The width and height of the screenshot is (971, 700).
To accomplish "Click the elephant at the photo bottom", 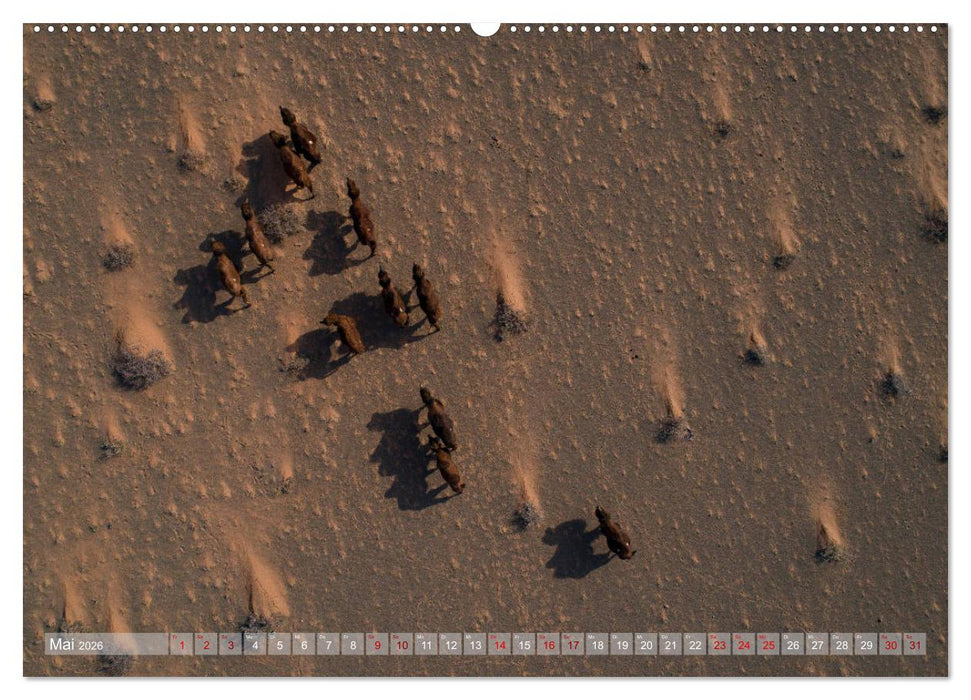I will click(612, 535).
